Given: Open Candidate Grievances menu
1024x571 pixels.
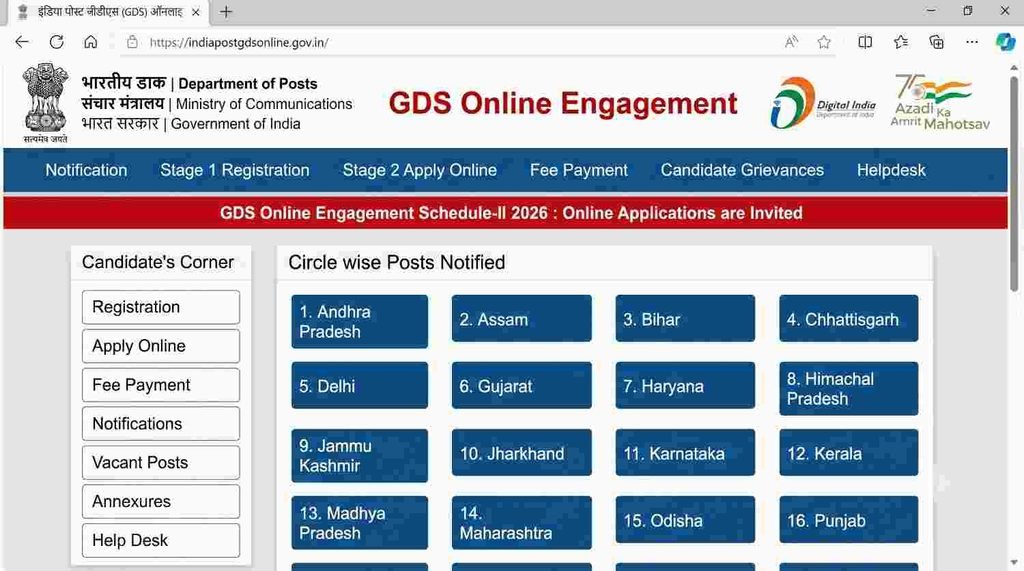Looking at the screenshot, I should click(743, 170).
